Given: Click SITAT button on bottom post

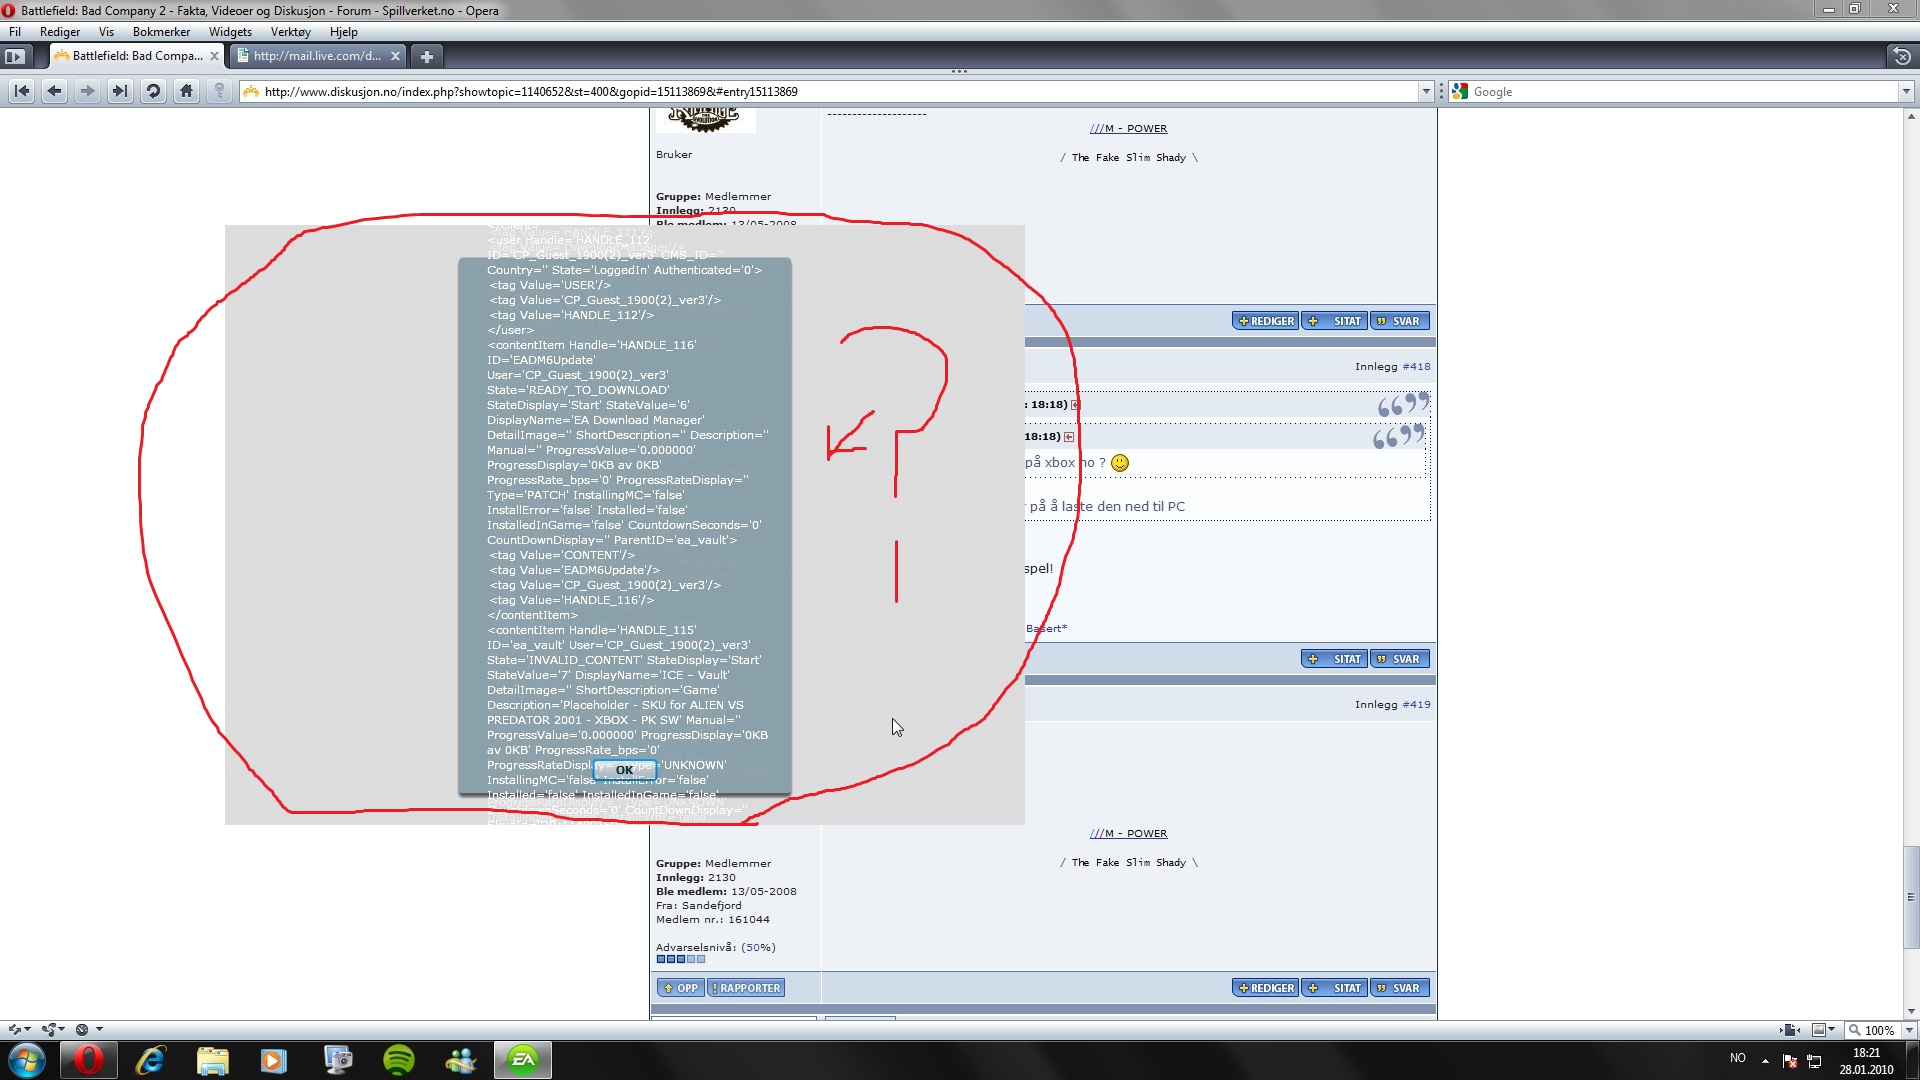Looking at the screenshot, I should pos(1335,988).
